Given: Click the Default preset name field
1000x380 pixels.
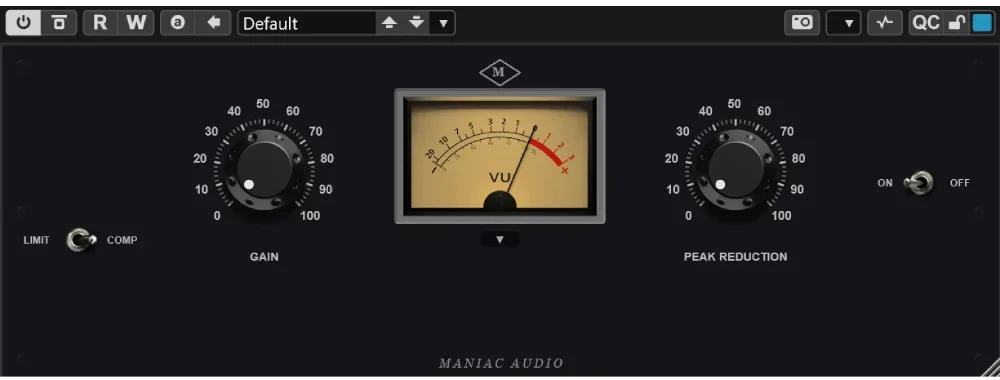Looking at the screenshot, I should [x=307, y=24].
